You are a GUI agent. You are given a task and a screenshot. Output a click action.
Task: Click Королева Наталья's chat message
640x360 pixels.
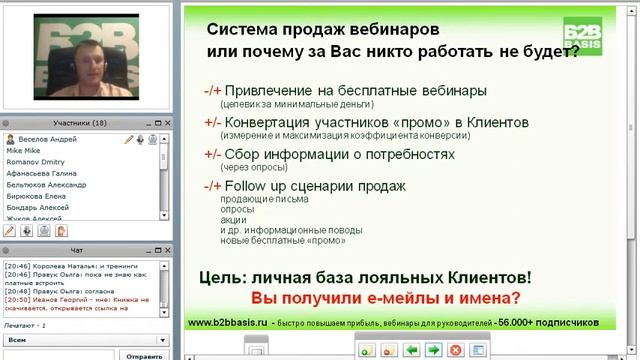pos(71,266)
